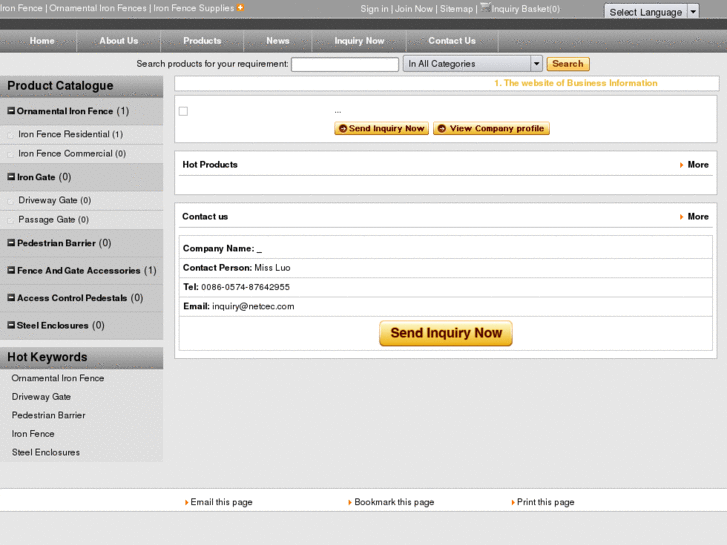Open the Products menu tab
Image resolution: width=727 pixels, height=545 pixels.
(x=202, y=41)
